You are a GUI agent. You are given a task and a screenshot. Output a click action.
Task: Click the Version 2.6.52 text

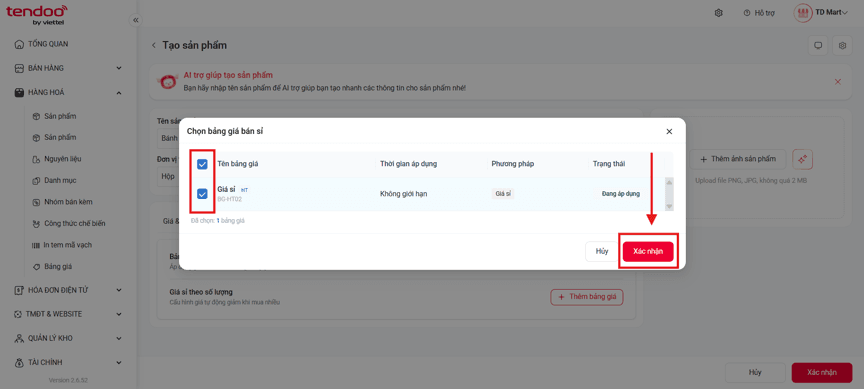[x=68, y=380]
